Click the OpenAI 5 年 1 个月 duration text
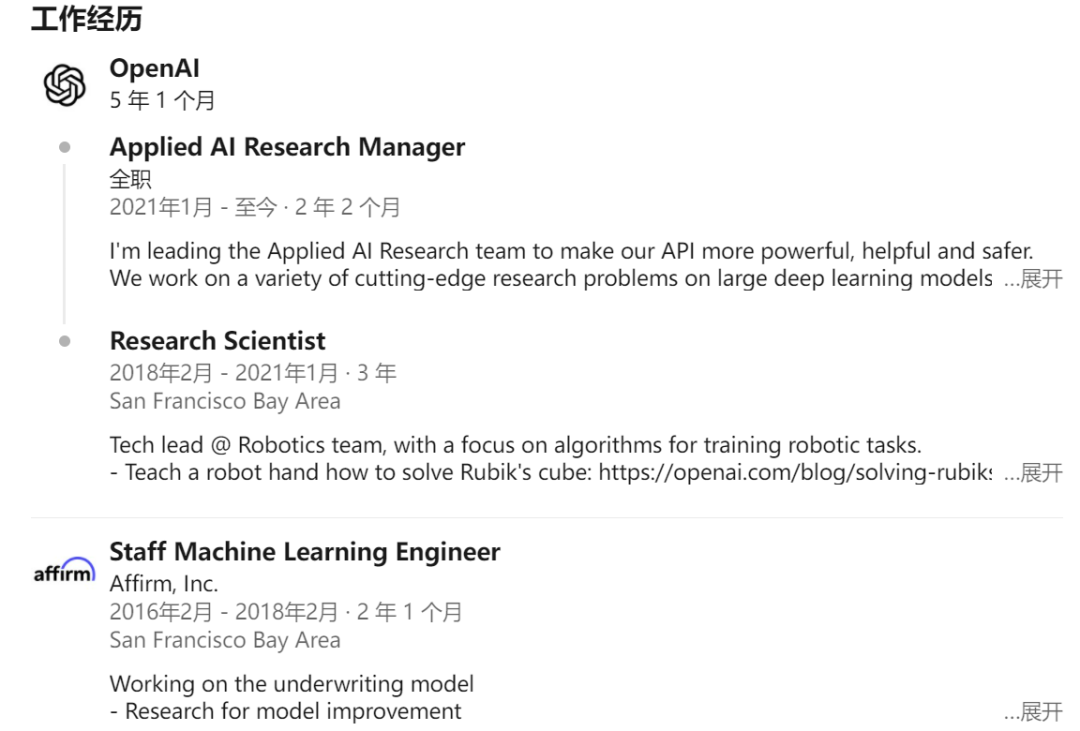The image size is (1080, 731). click(x=163, y=101)
